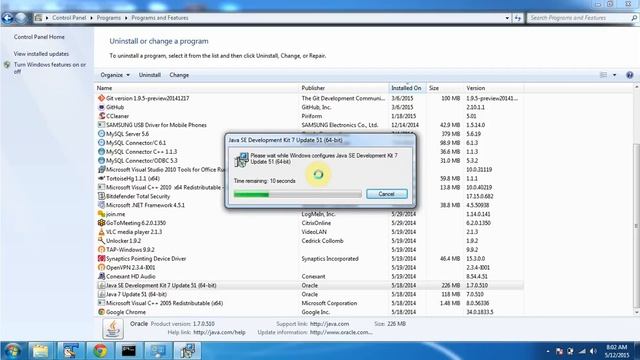The height and width of the screenshot is (360, 640).
Task: Click the GoToMeeting 6.2.0.1350 icon
Action: 101,223
